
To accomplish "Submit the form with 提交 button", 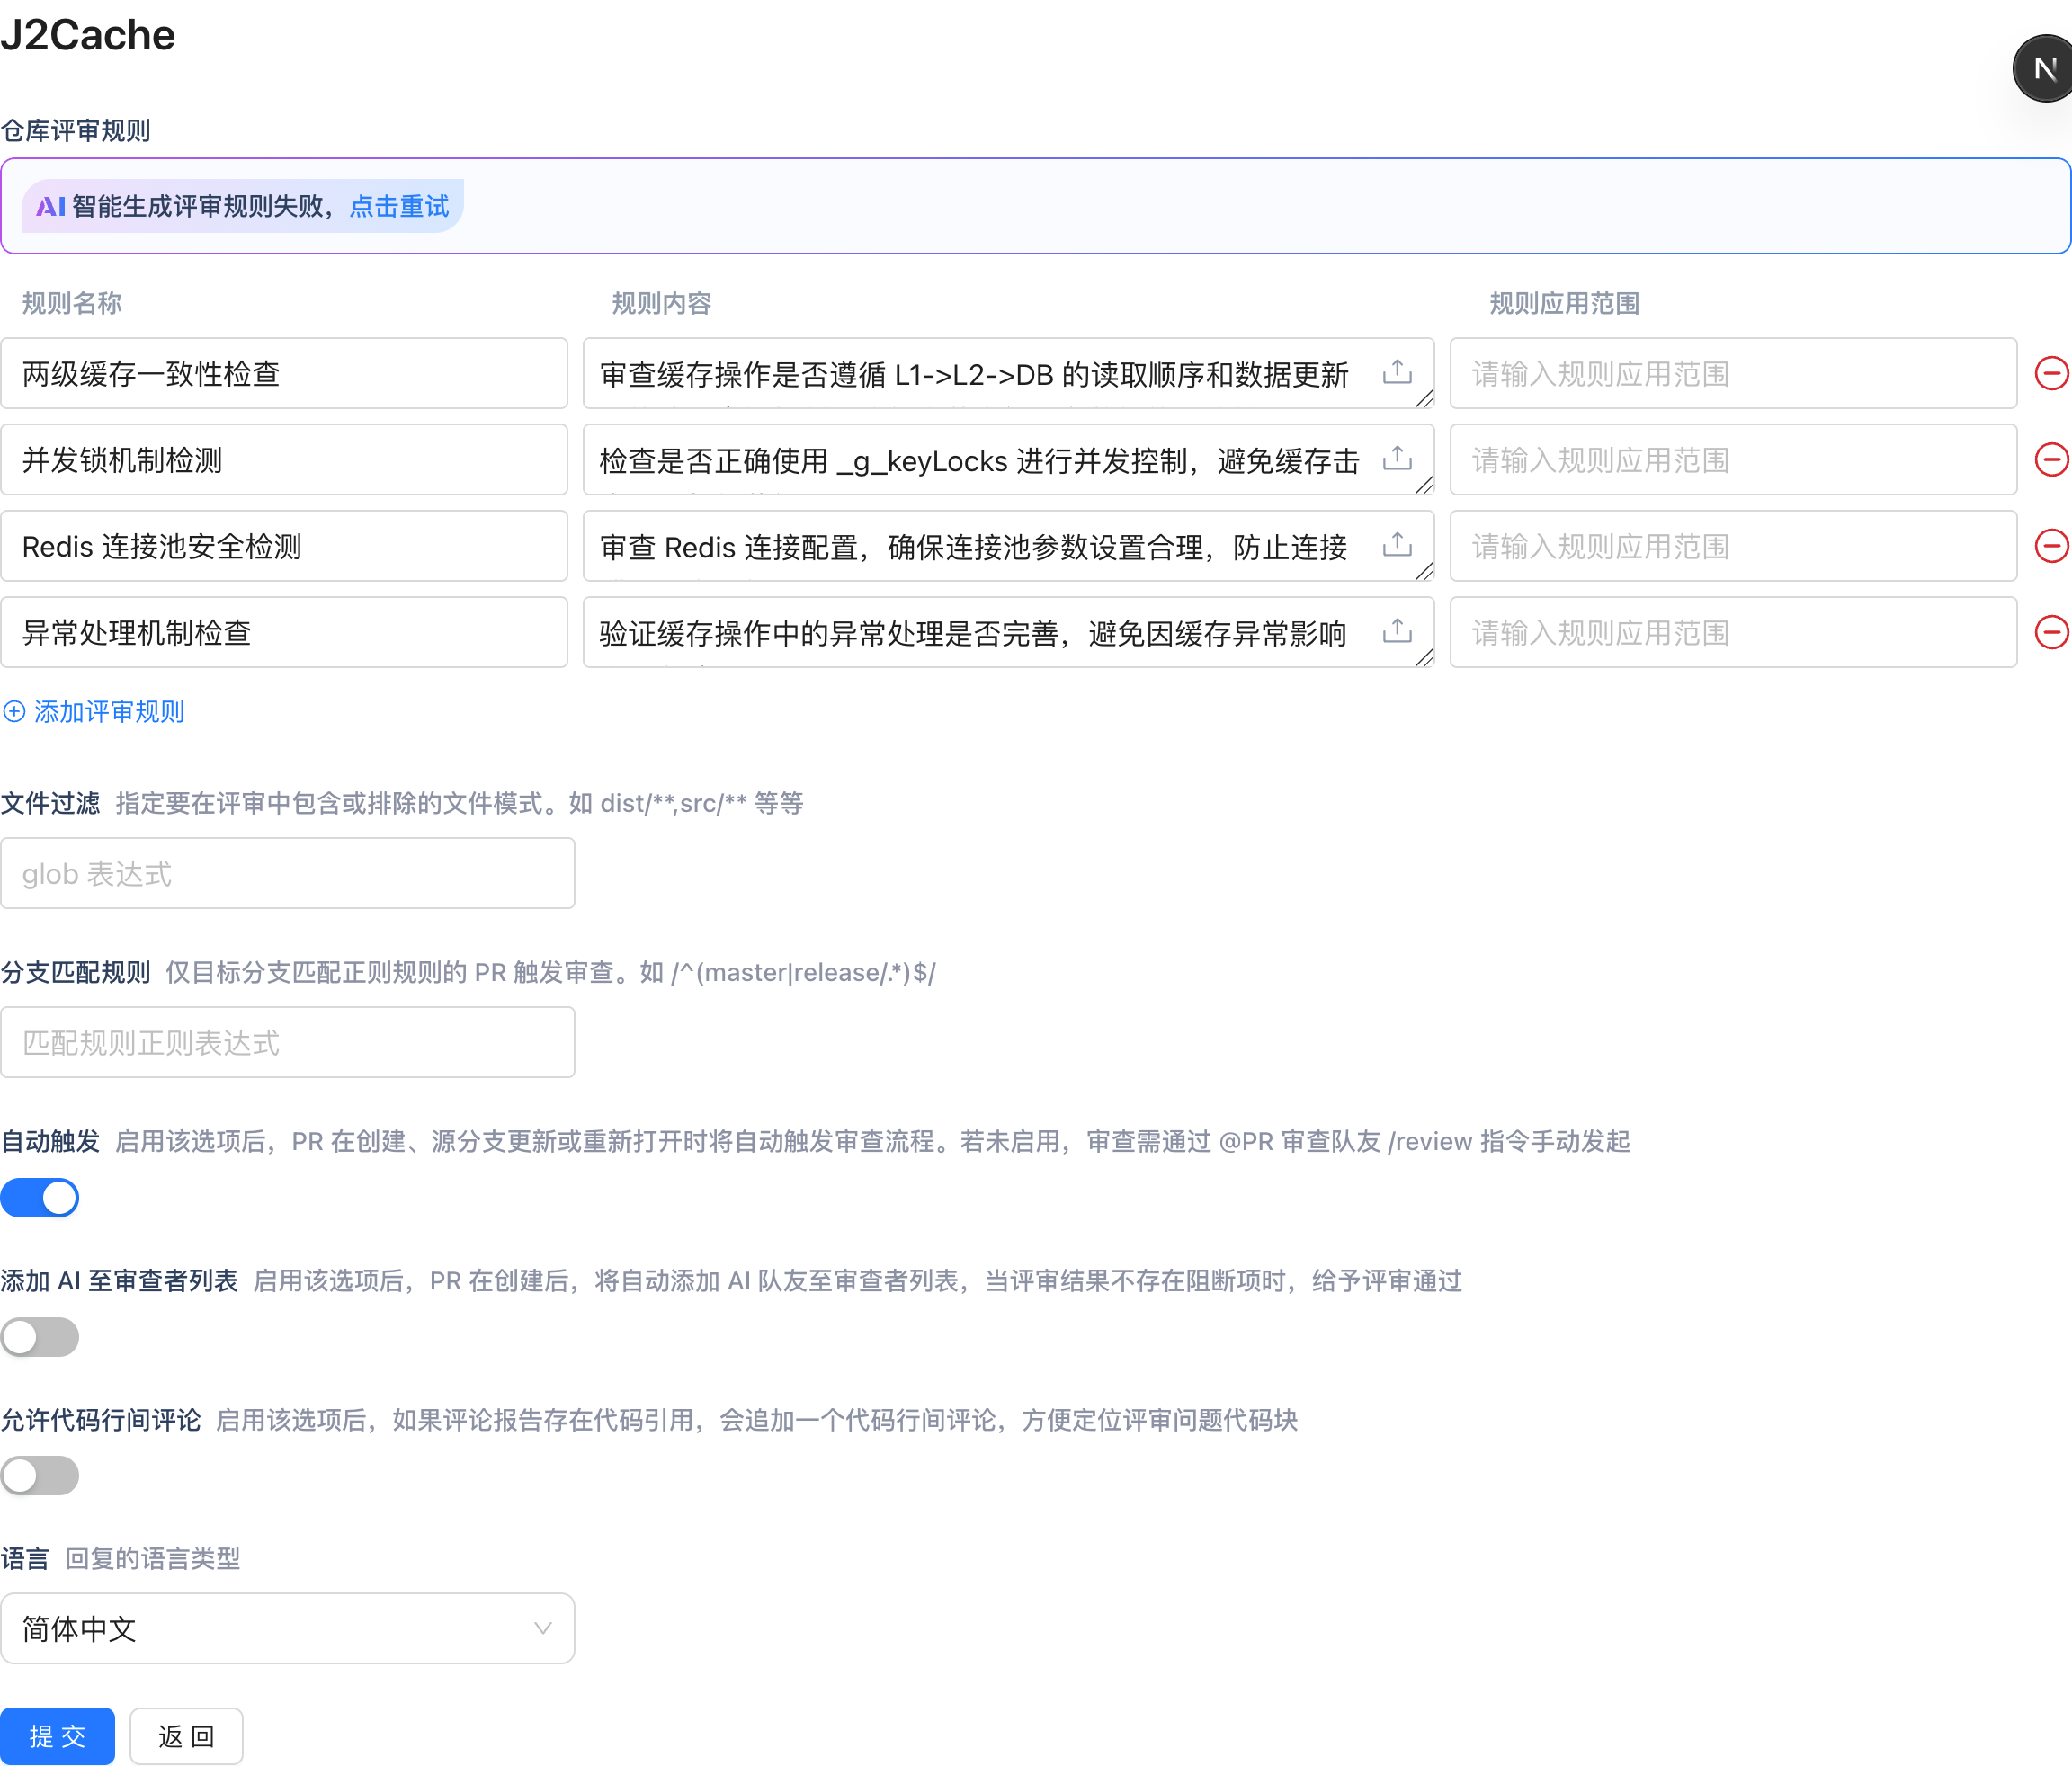I will pyautogui.click(x=57, y=1736).
